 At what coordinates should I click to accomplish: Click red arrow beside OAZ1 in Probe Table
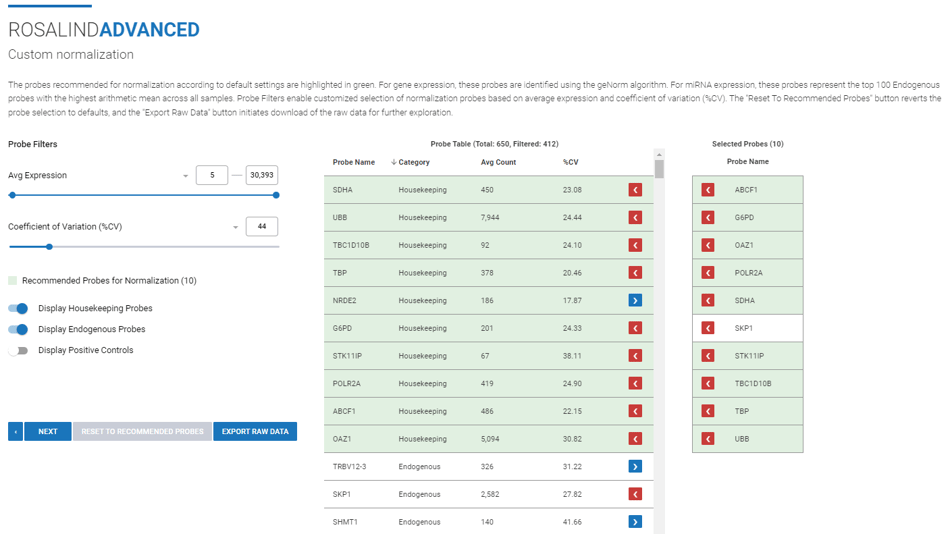[635, 439]
